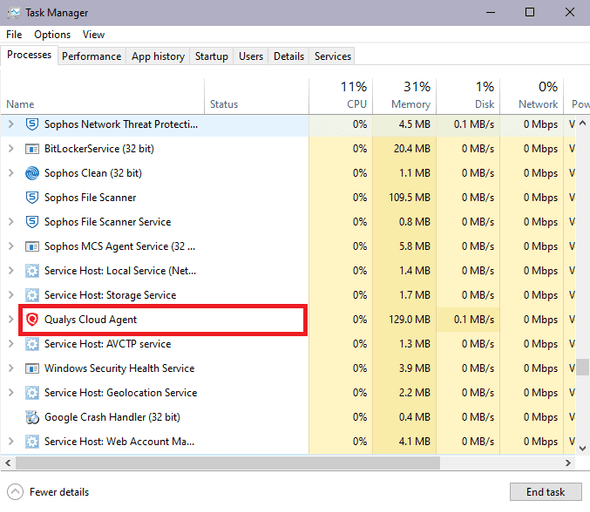Switch to the Performance tab
This screenshot has width=590, height=512.
pyautogui.click(x=91, y=56)
